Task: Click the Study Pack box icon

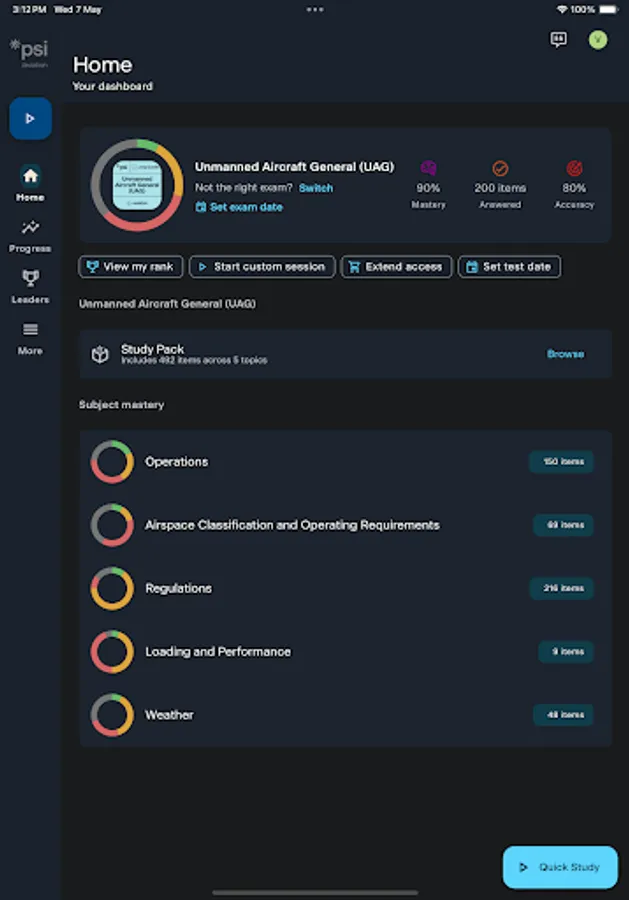Action: (x=100, y=354)
